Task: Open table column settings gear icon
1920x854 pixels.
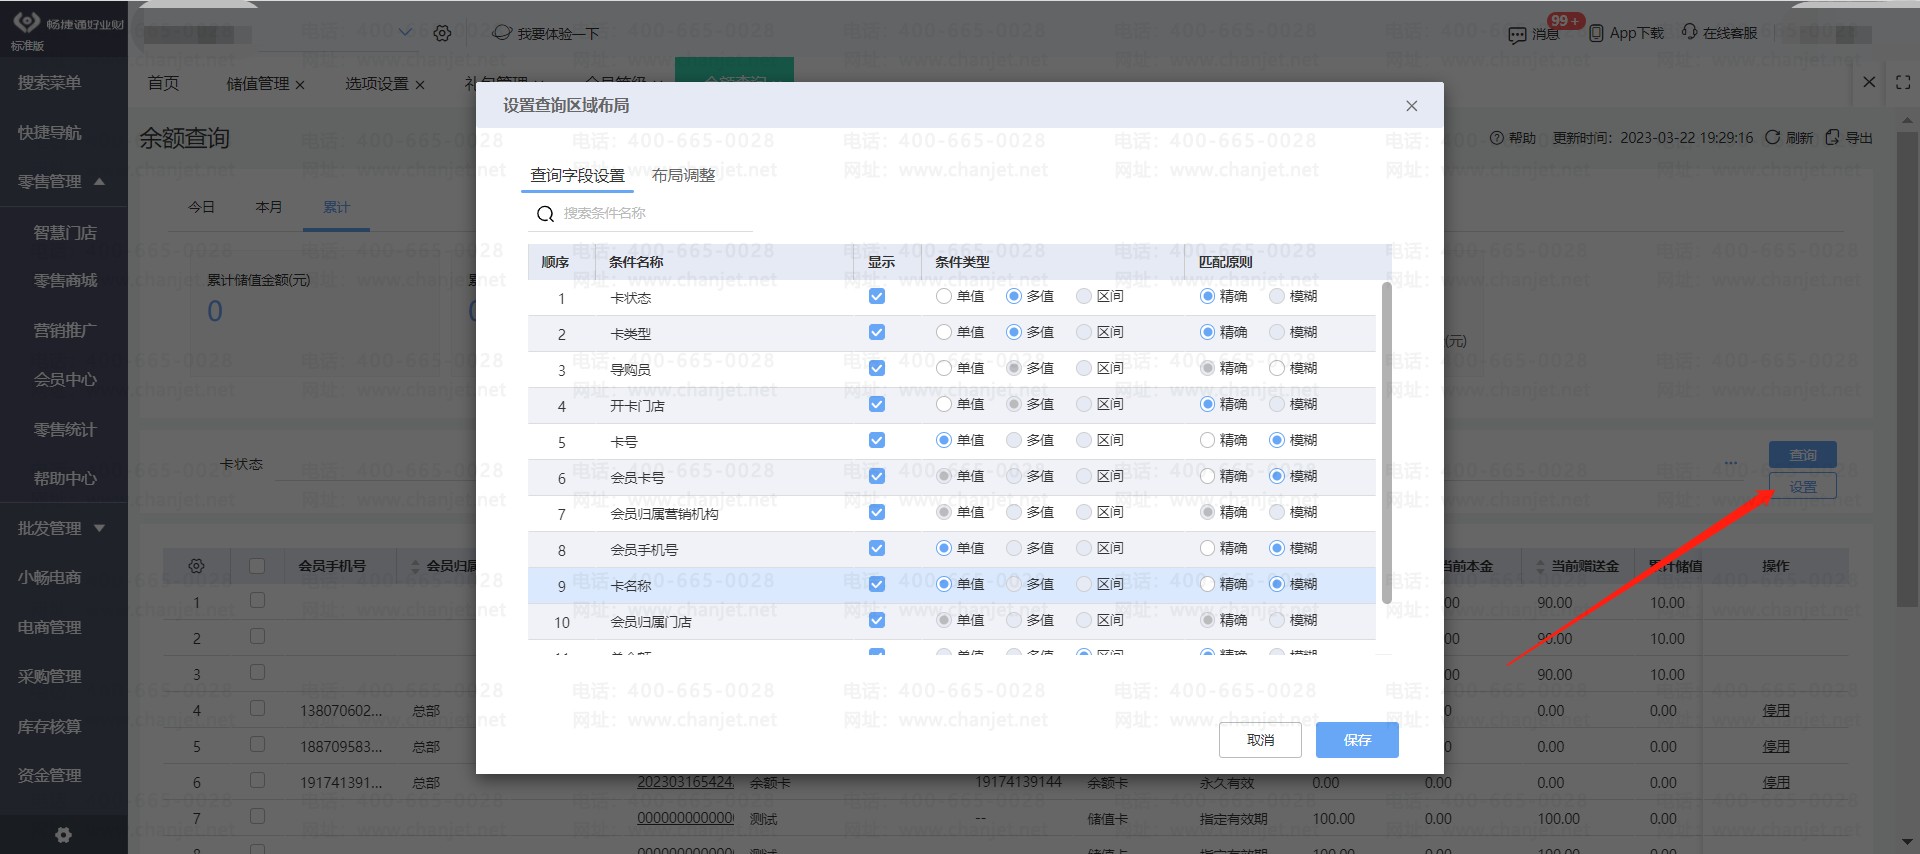Action: 196,566
